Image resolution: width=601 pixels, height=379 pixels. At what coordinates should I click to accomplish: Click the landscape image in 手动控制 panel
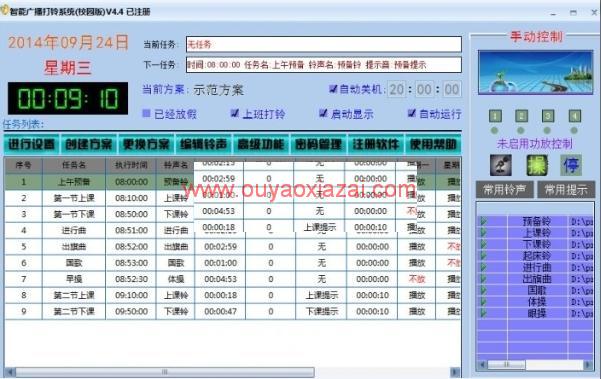535,72
